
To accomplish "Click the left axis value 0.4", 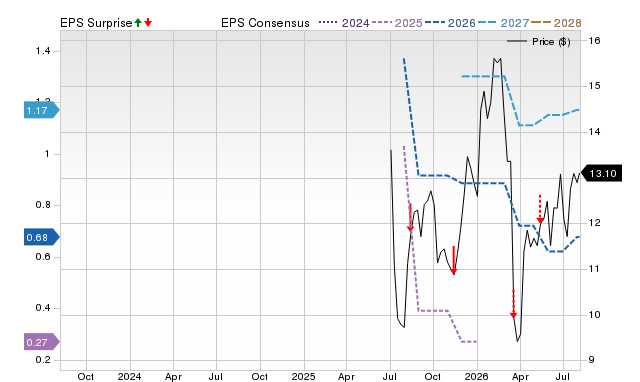I will coord(43,308).
